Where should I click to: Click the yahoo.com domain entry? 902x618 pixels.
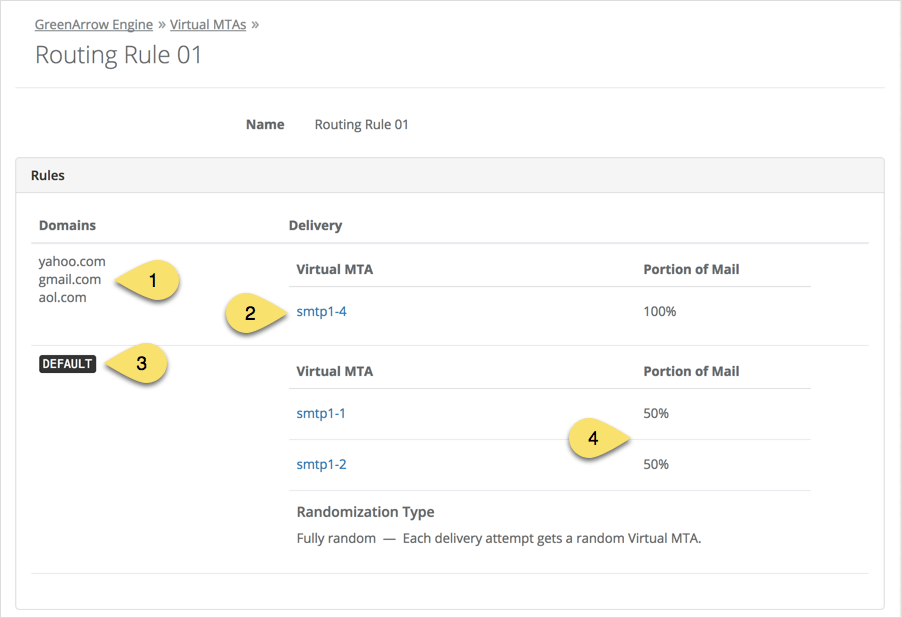71,261
